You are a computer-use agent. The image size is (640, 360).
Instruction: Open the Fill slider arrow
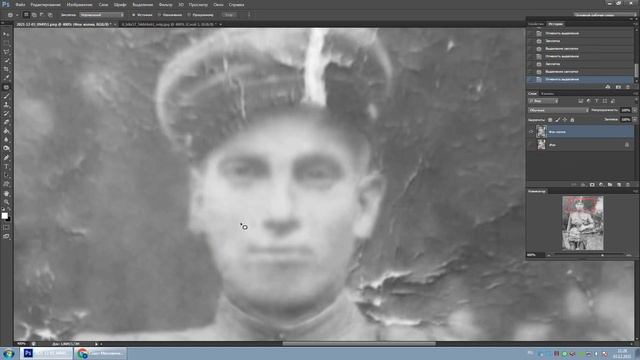pyautogui.click(x=634, y=120)
